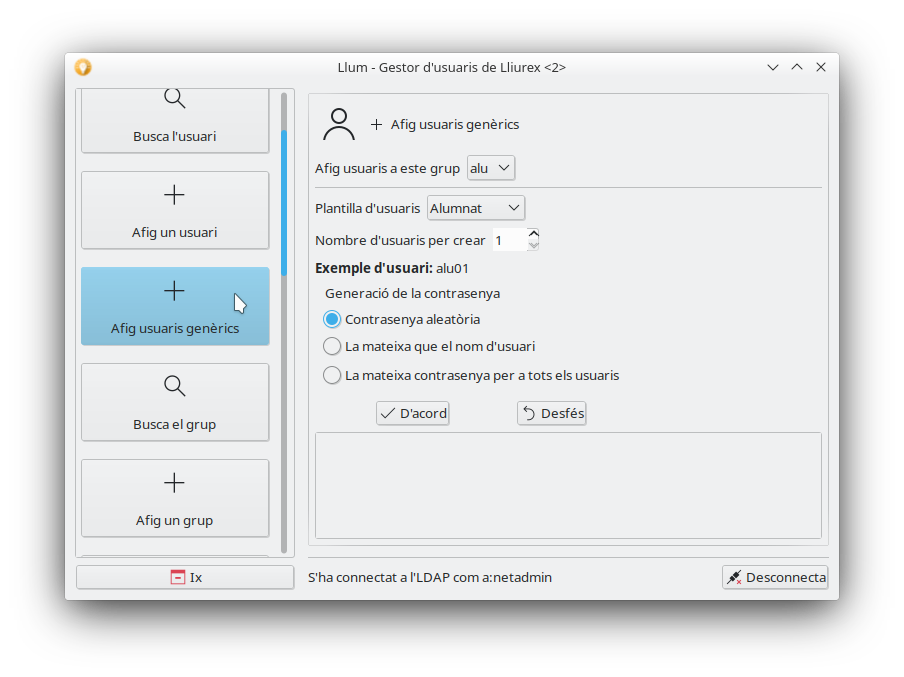Image resolution: width=904 pixels, height=677 pixels.
Task: Click plus icon on Afig usuaris genèrics tile
Action: pos(174,291)
